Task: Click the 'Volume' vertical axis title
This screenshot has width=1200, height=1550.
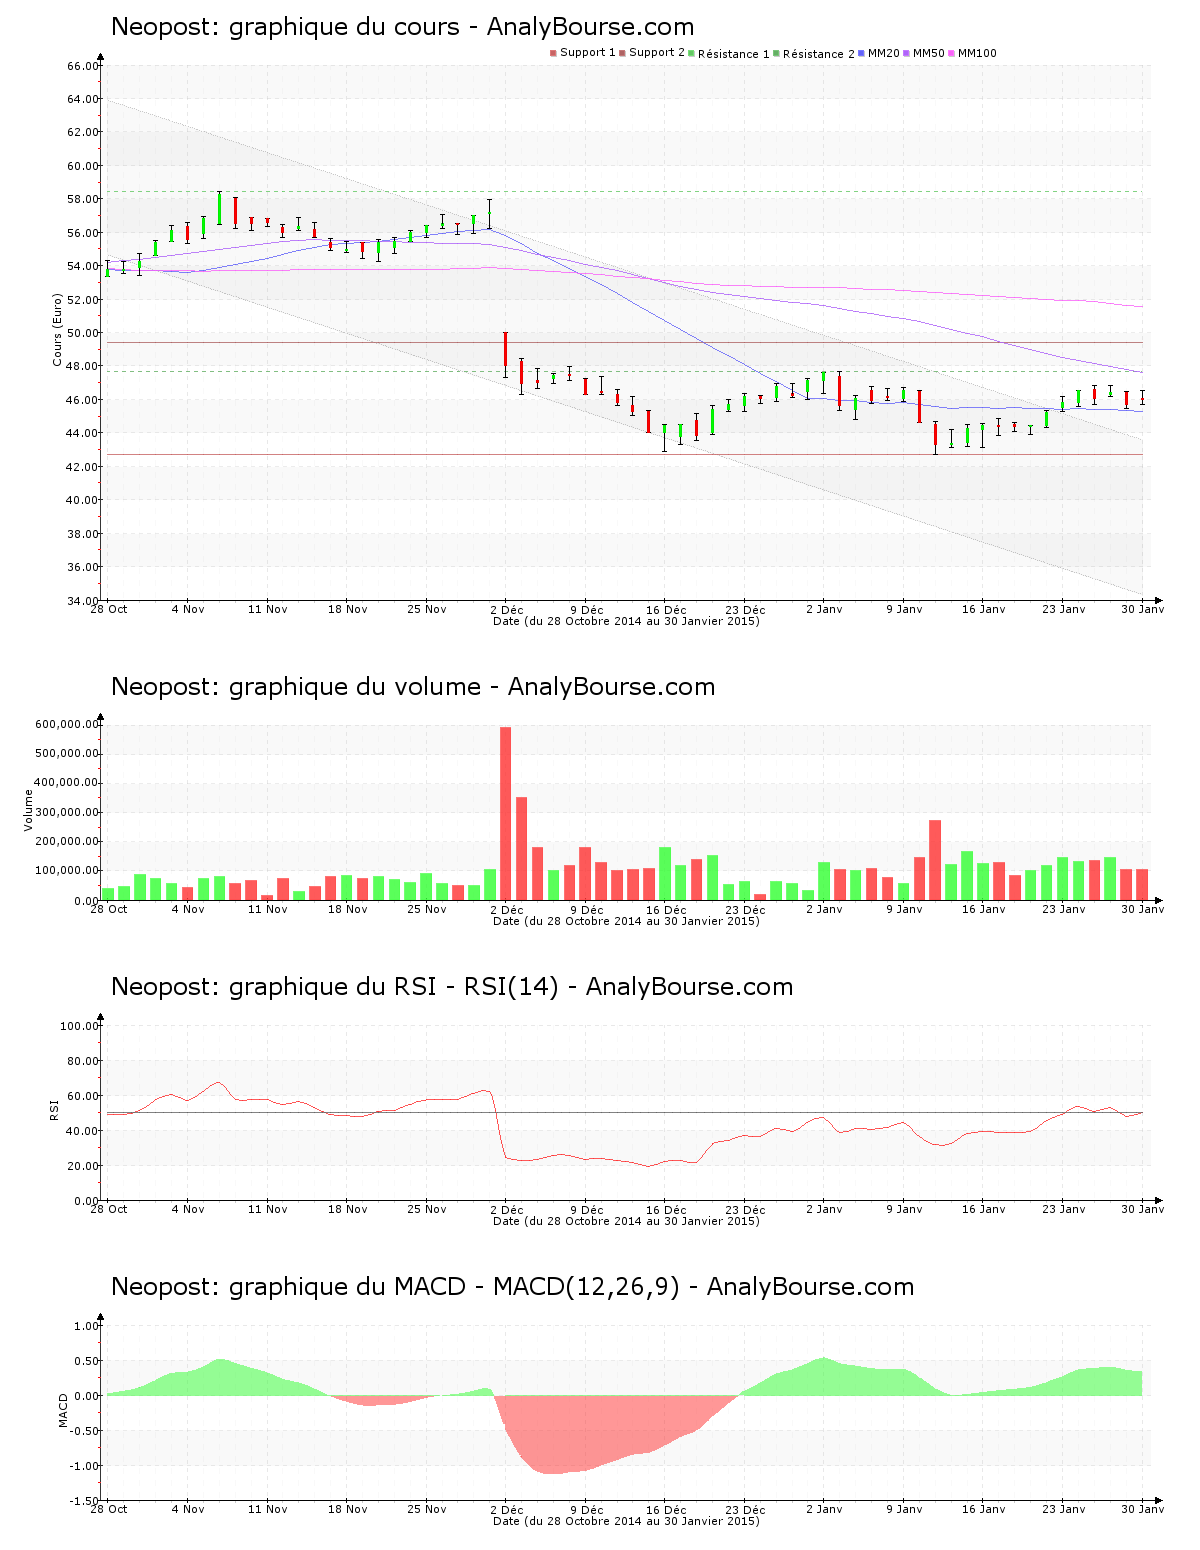Action: pos(29,810)
